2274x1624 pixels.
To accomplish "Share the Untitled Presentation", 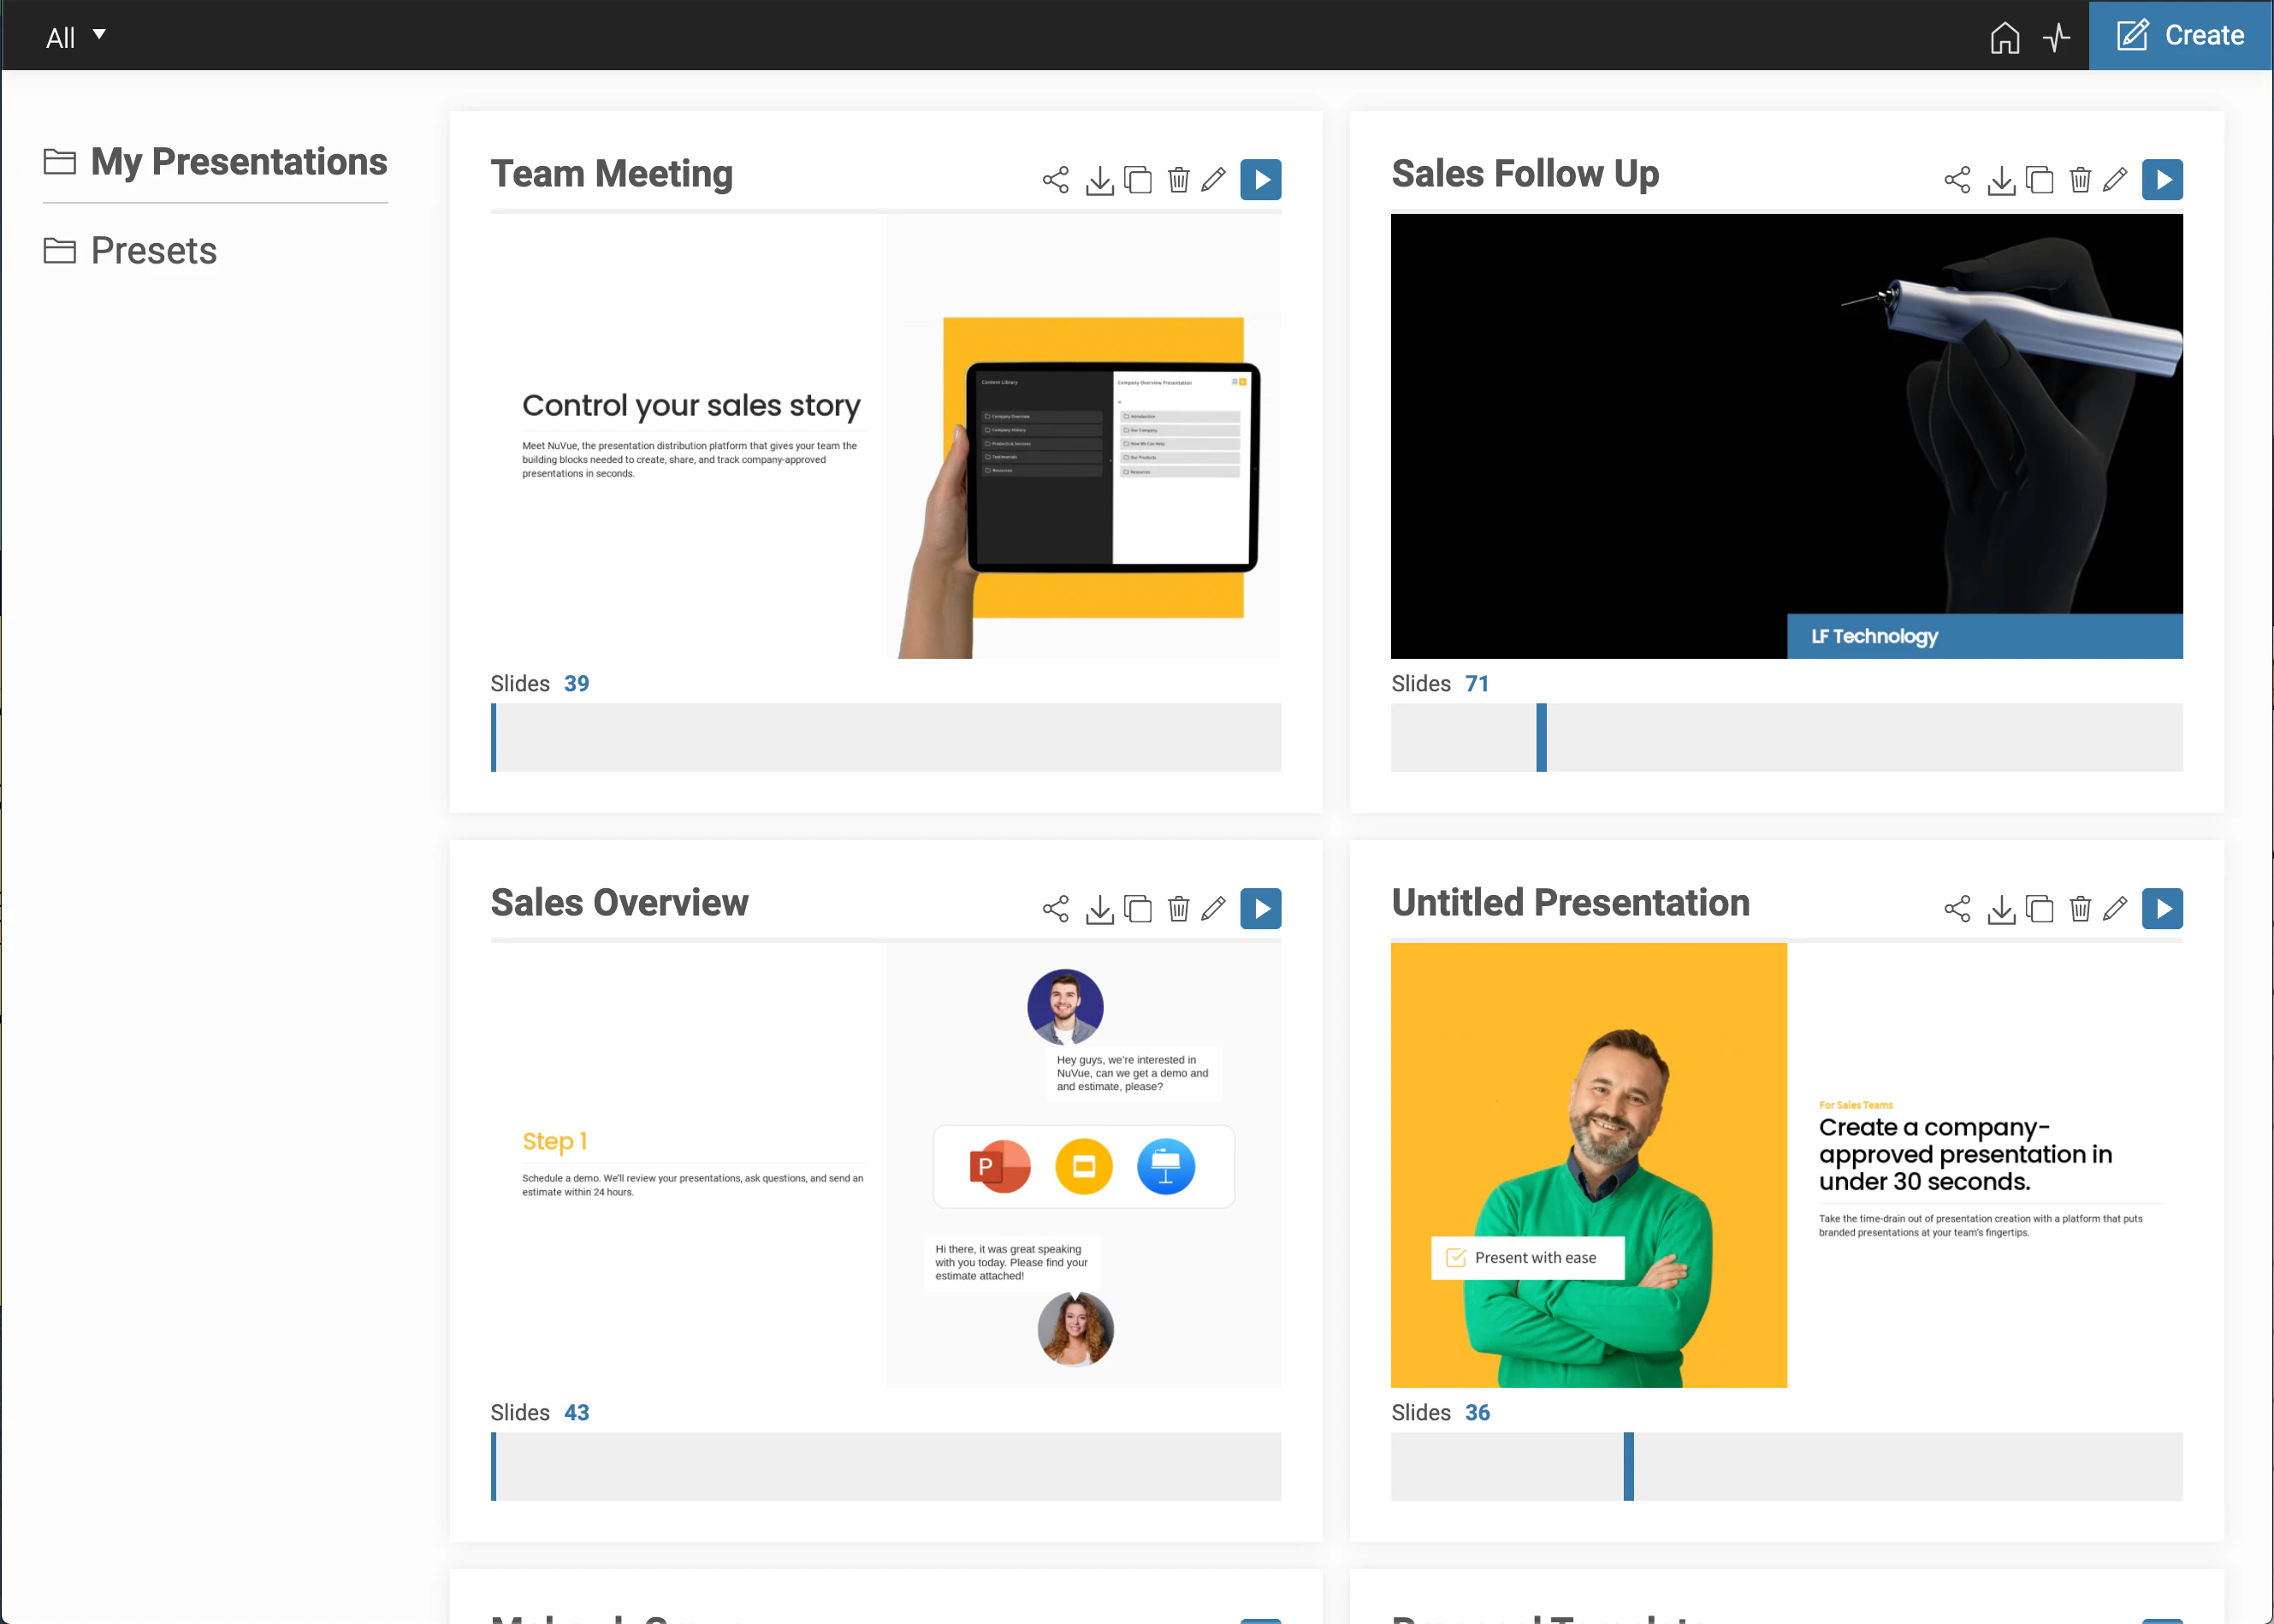I will point(1957,909).
